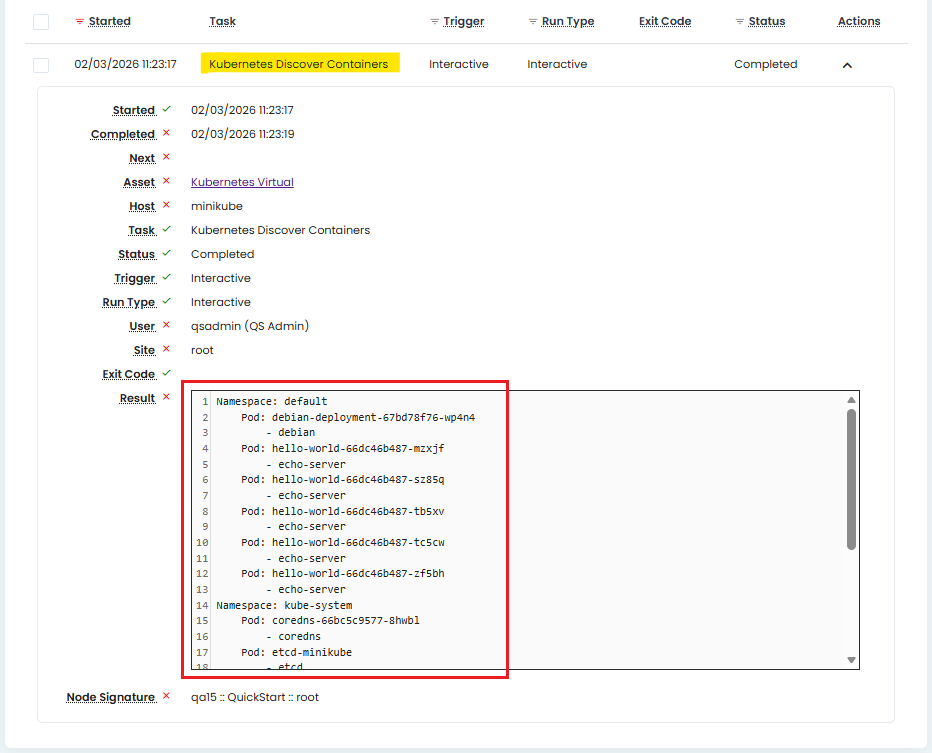This screenshot has width=932, height=753.
Task: Open the Status column filter icon
Action: coord(739,21)
